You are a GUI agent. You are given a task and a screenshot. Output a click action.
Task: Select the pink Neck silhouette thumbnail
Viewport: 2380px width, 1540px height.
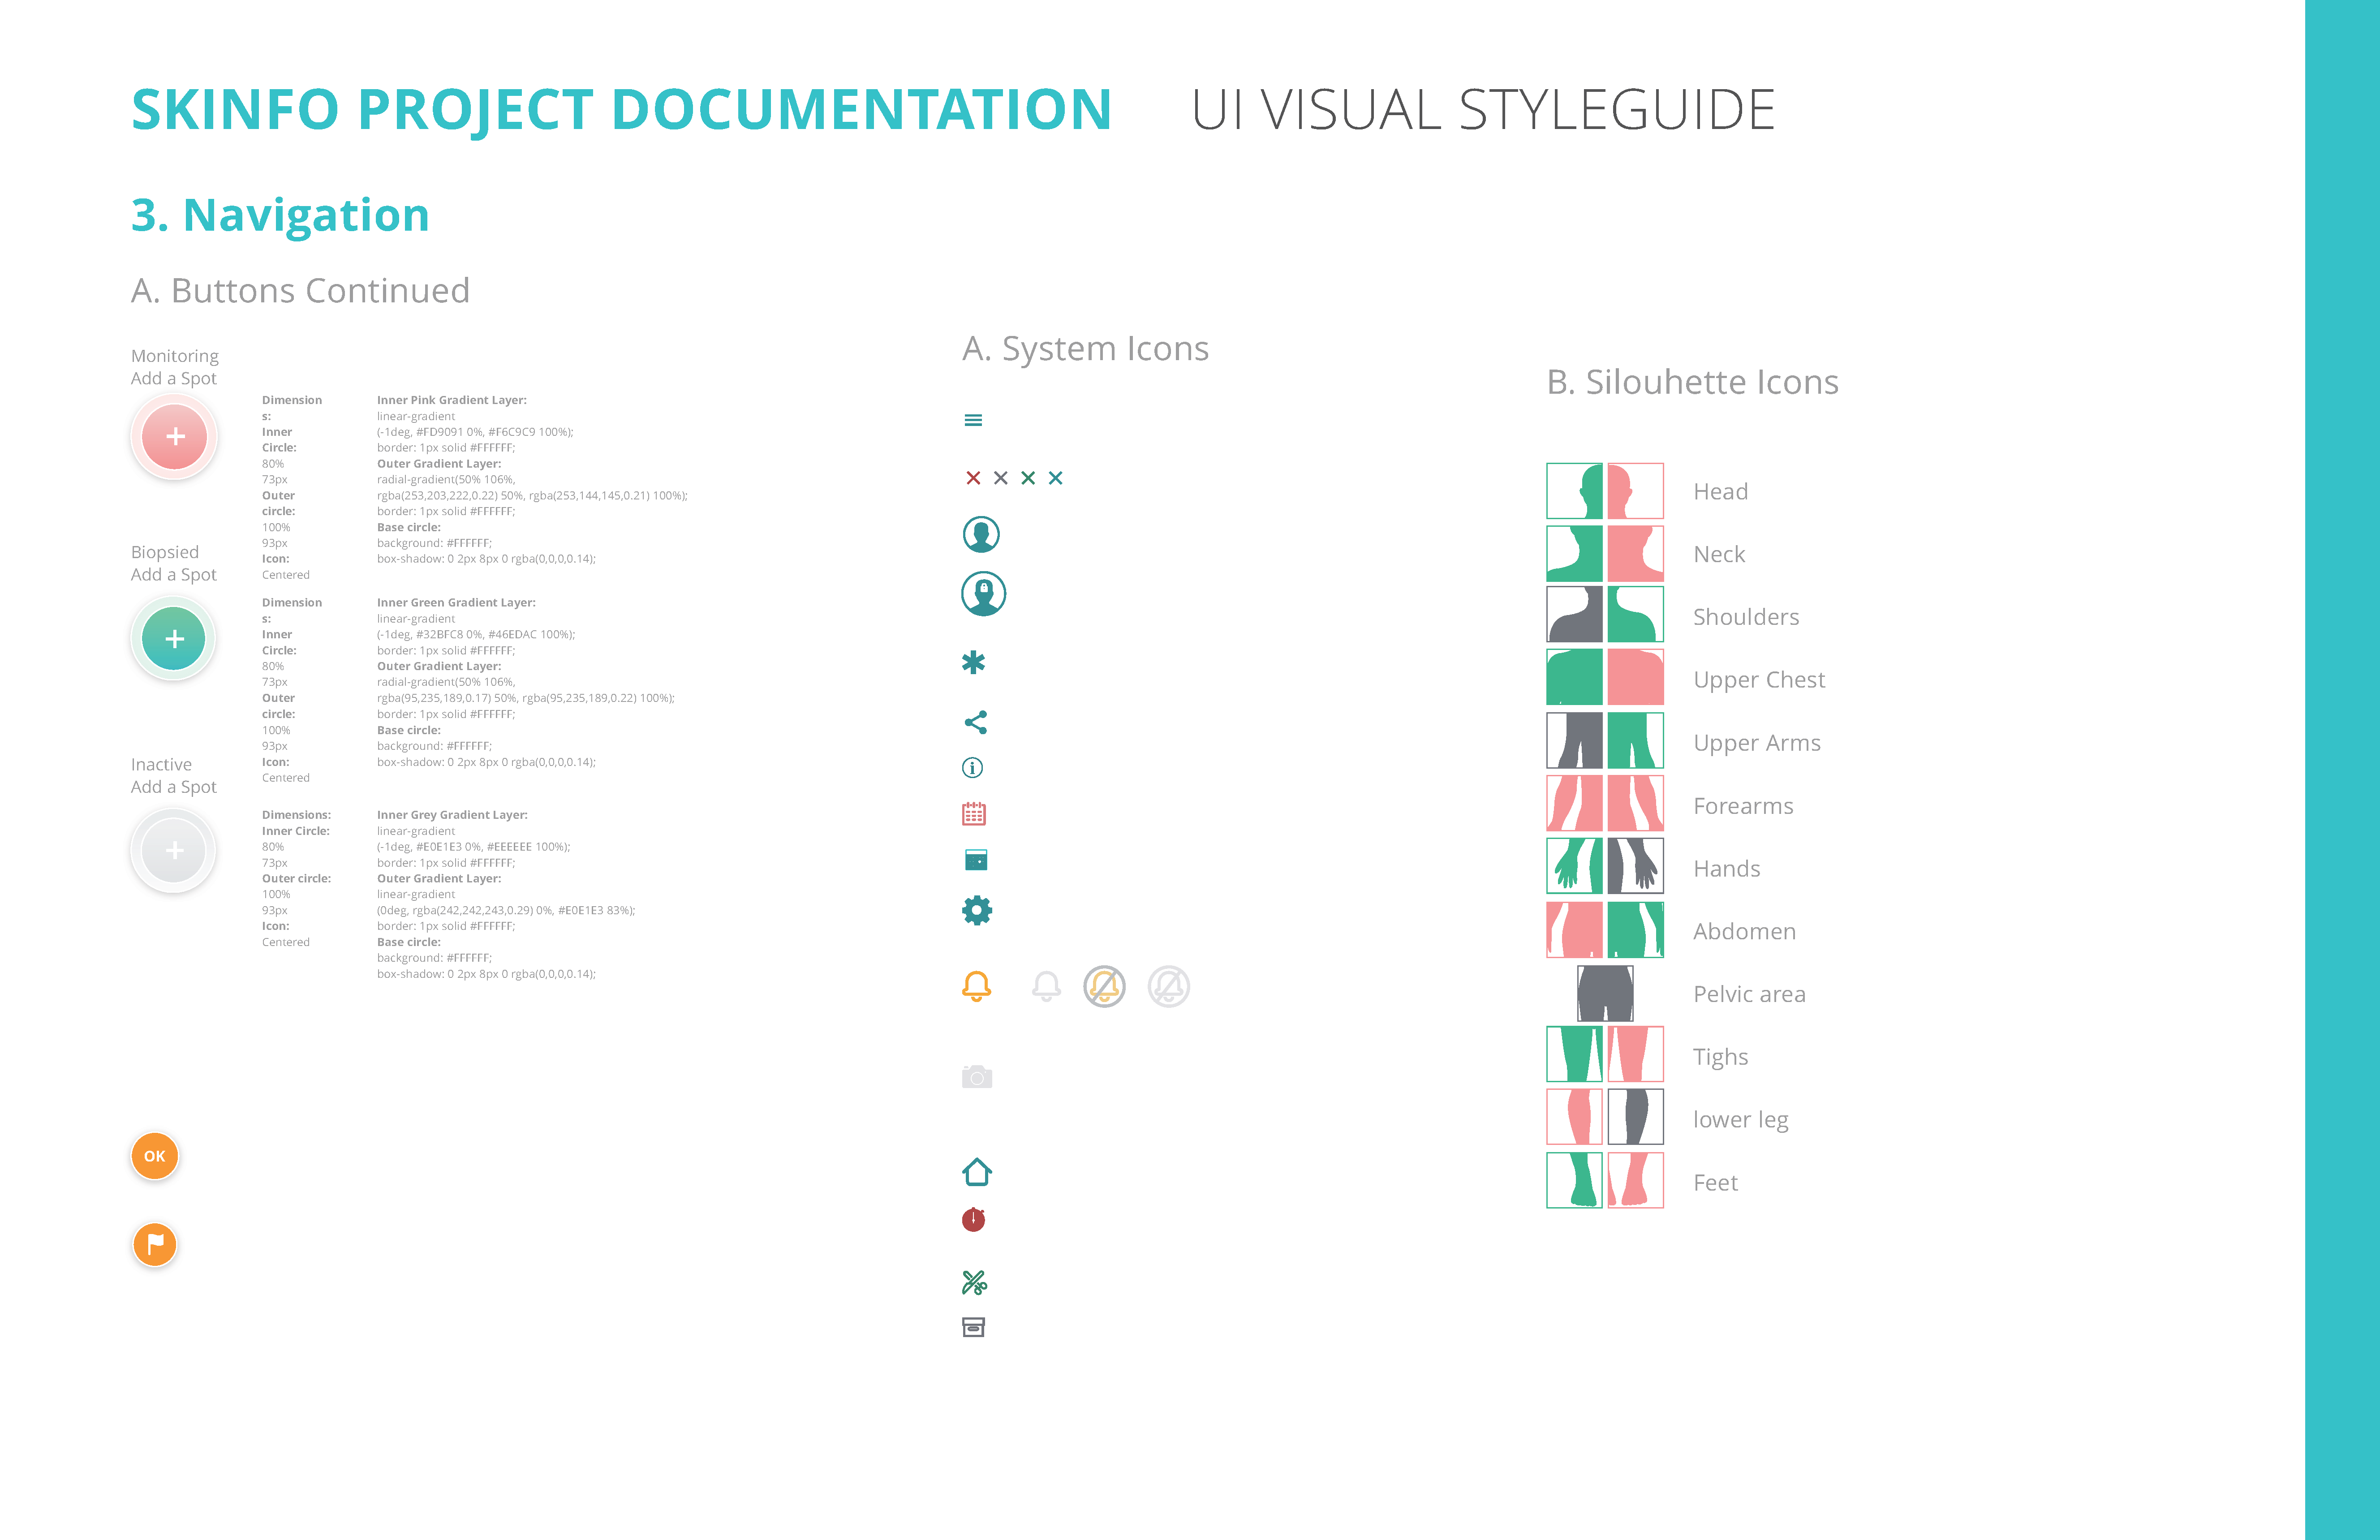[1636, 554]
